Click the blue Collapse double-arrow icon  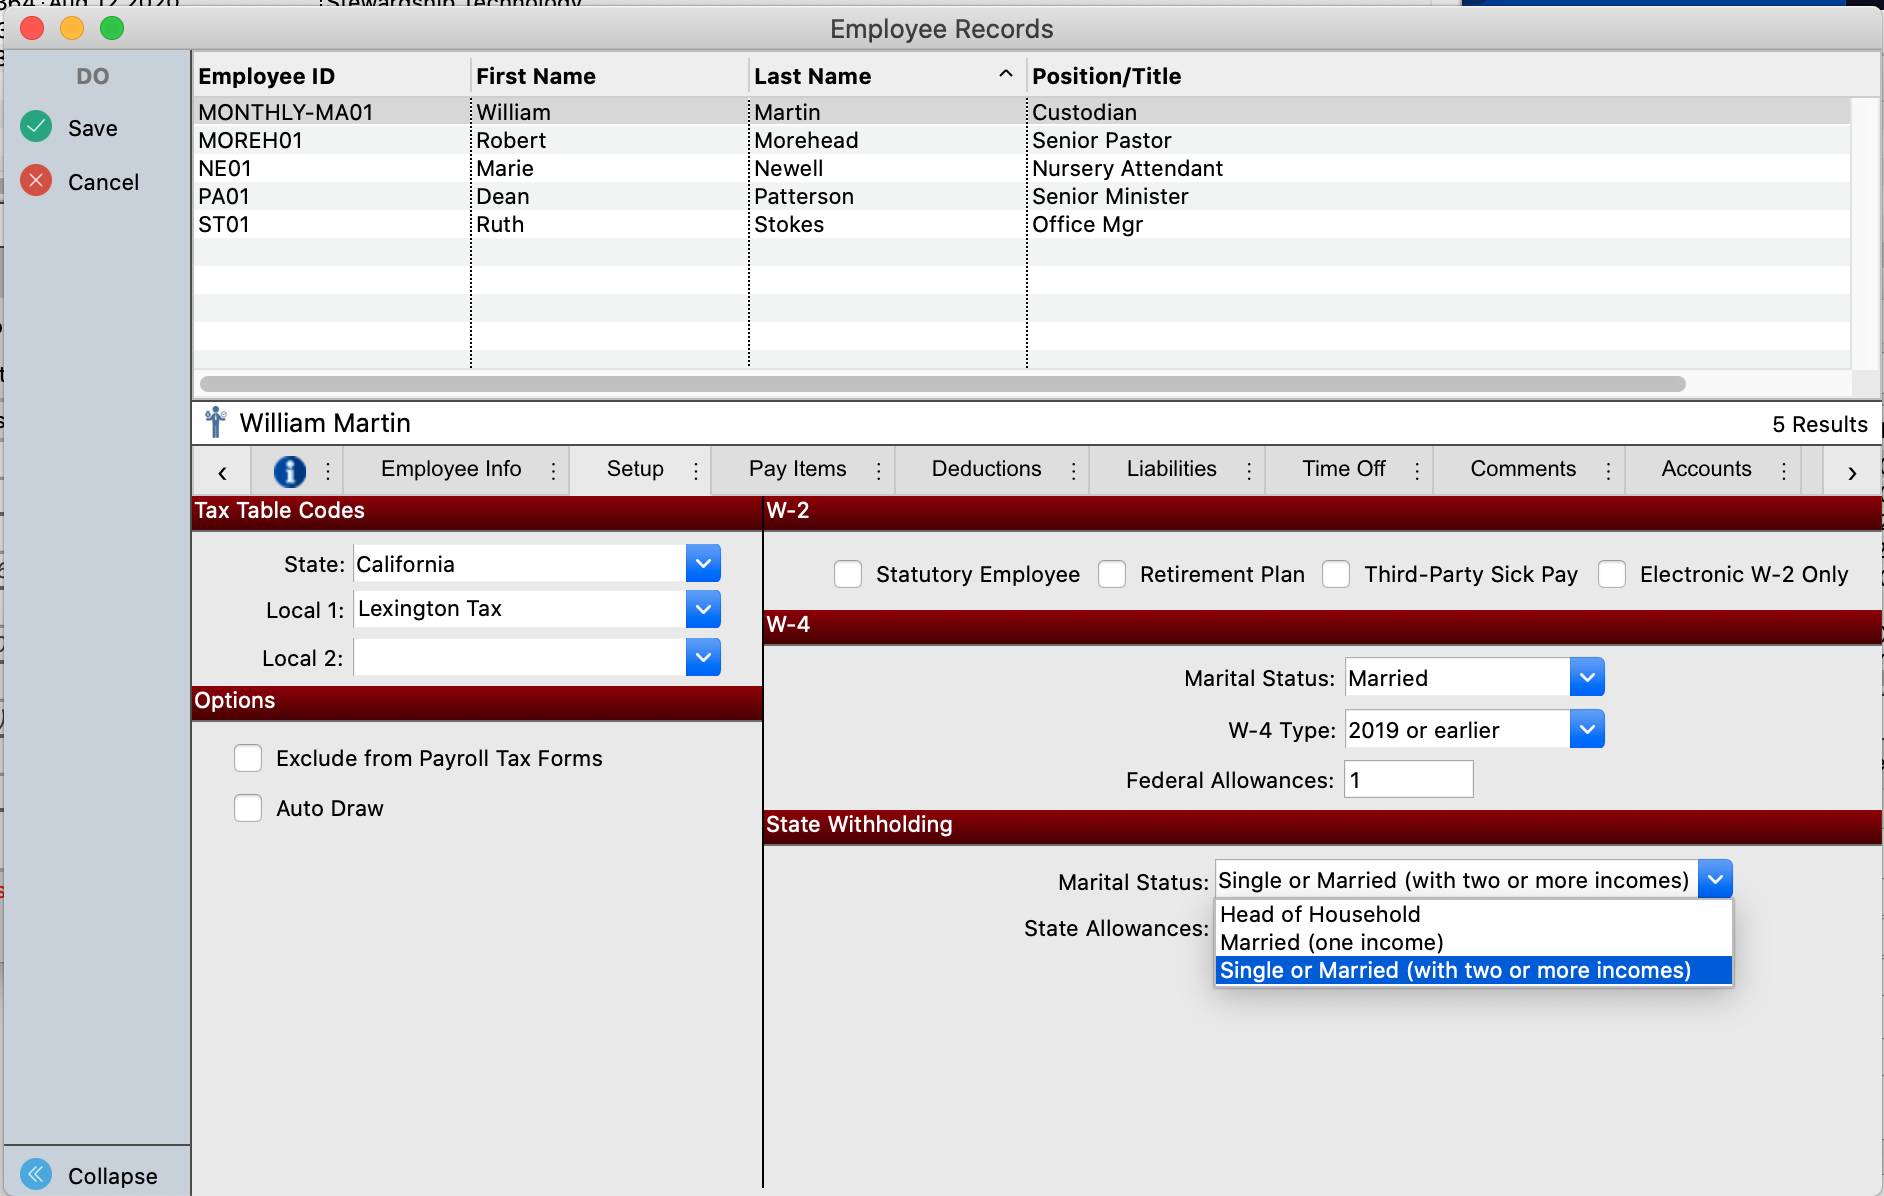coord(36,1174)
